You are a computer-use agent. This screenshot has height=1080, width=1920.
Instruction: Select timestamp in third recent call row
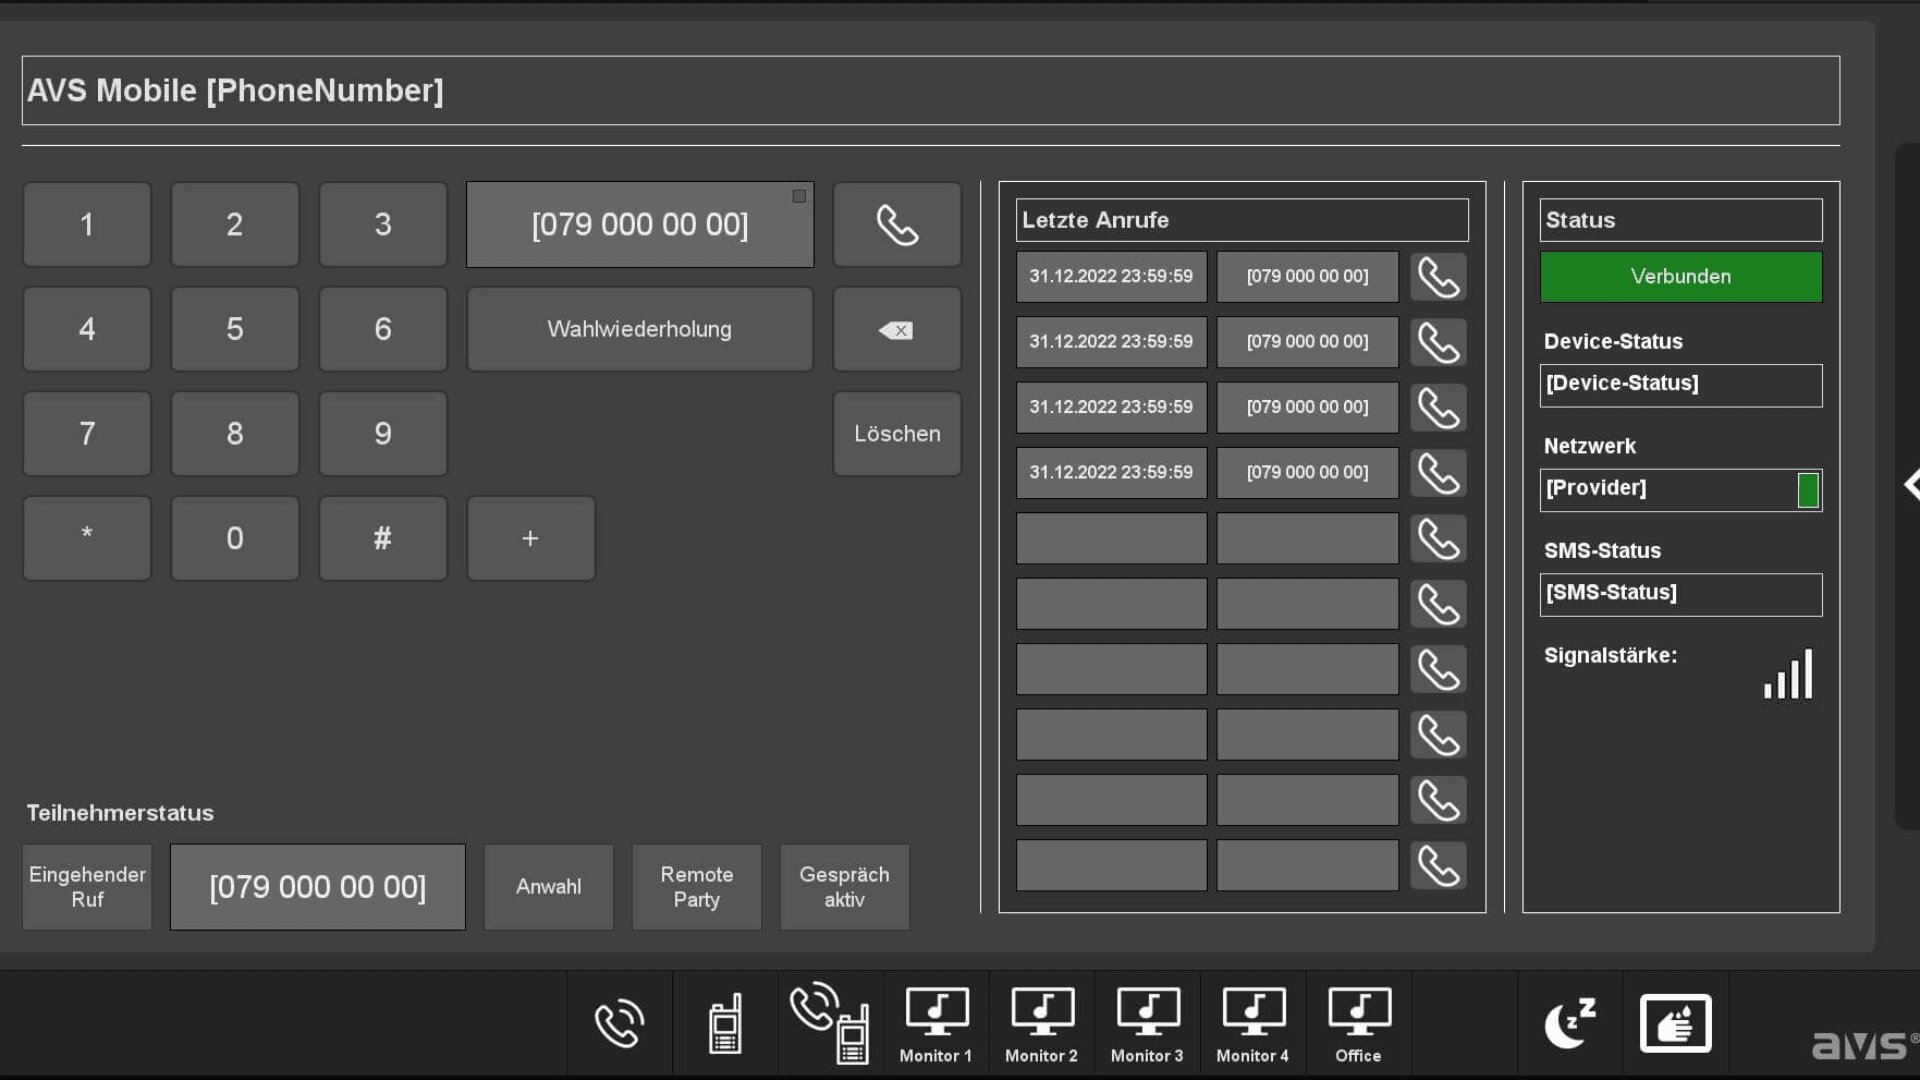(1112, 407)
